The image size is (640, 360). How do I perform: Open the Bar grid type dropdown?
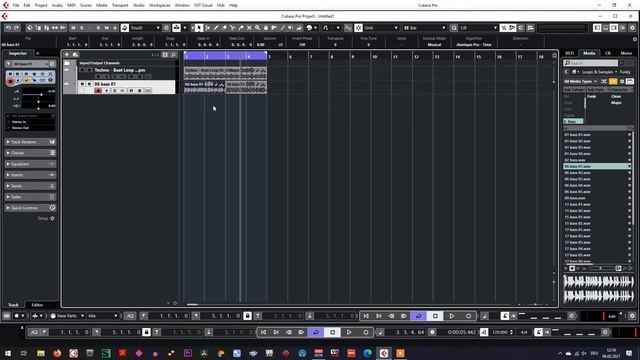coord(424,28)
